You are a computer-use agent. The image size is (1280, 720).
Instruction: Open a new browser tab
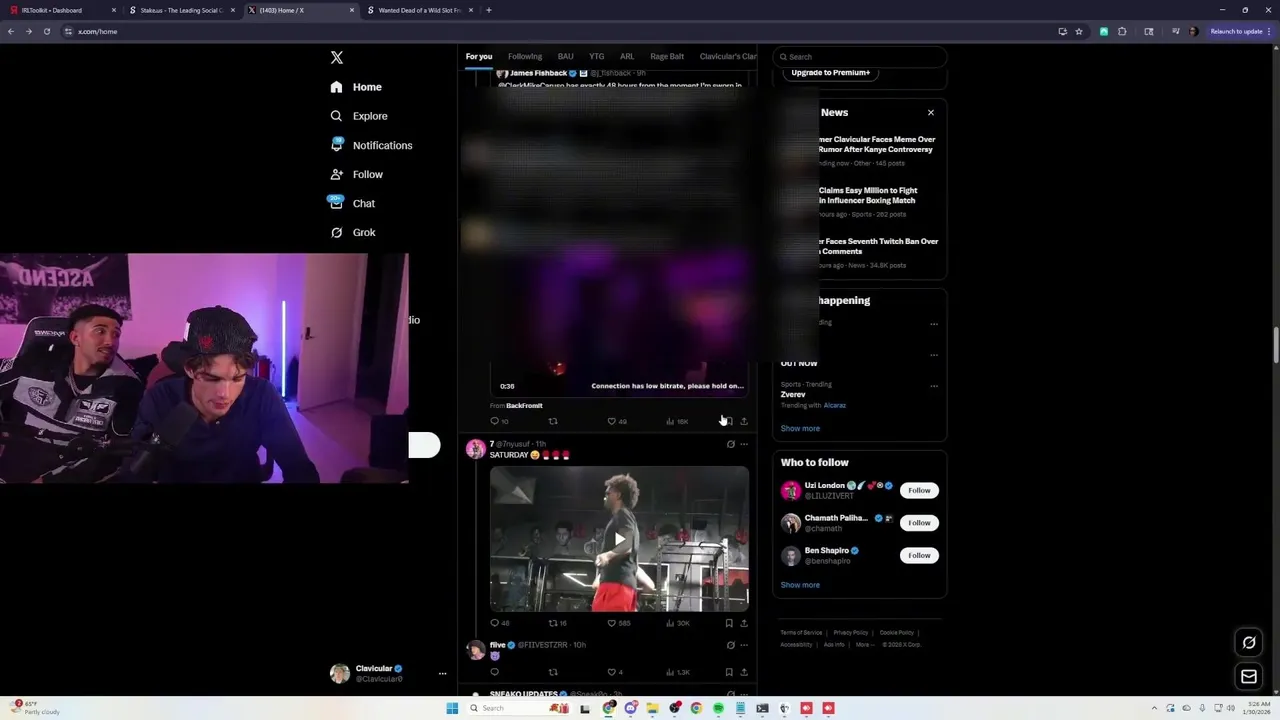pyautogui.click(x=488, y=10)
